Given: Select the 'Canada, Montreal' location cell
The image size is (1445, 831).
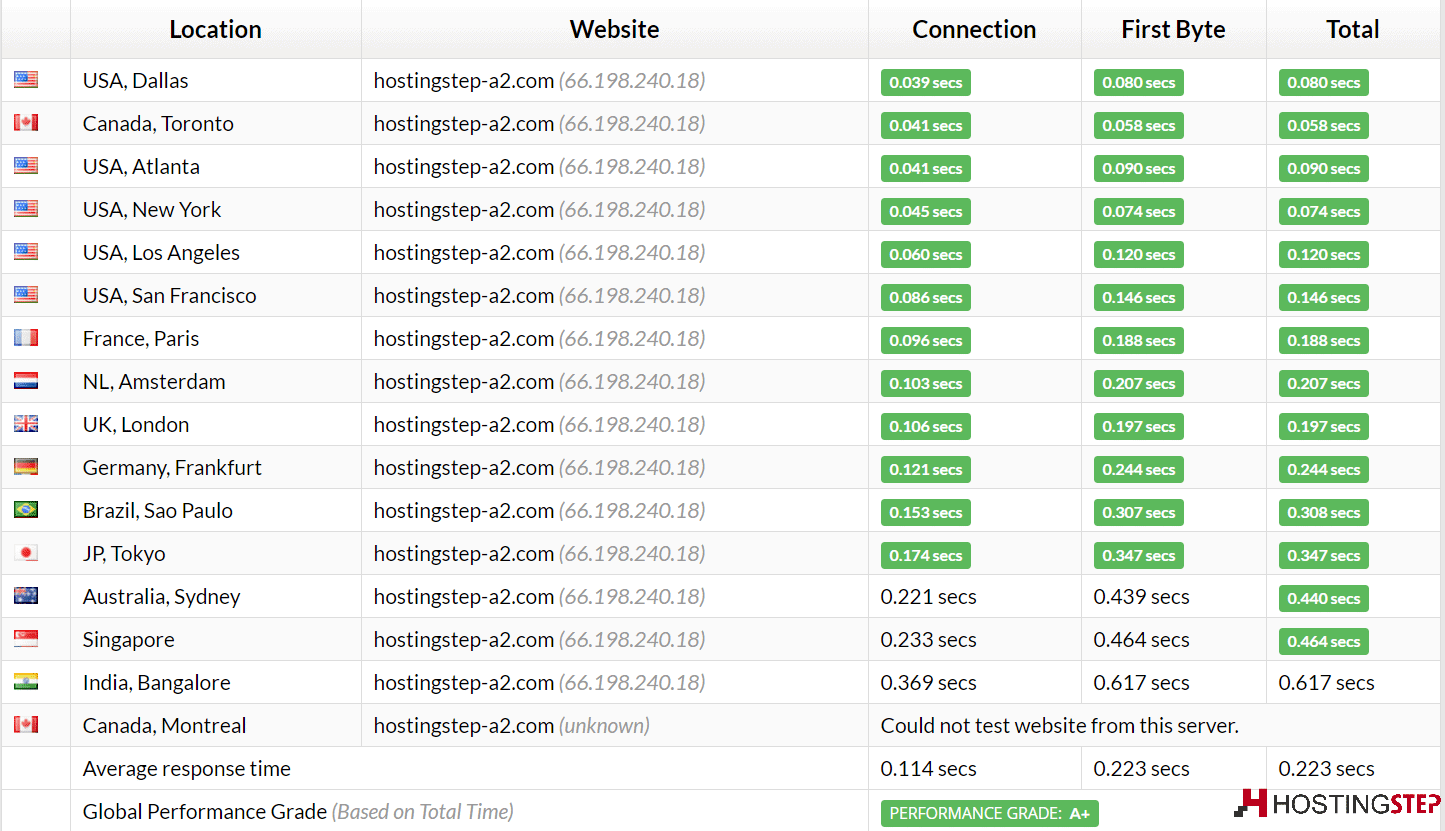Looking at the screenshot, I should 216,725.
